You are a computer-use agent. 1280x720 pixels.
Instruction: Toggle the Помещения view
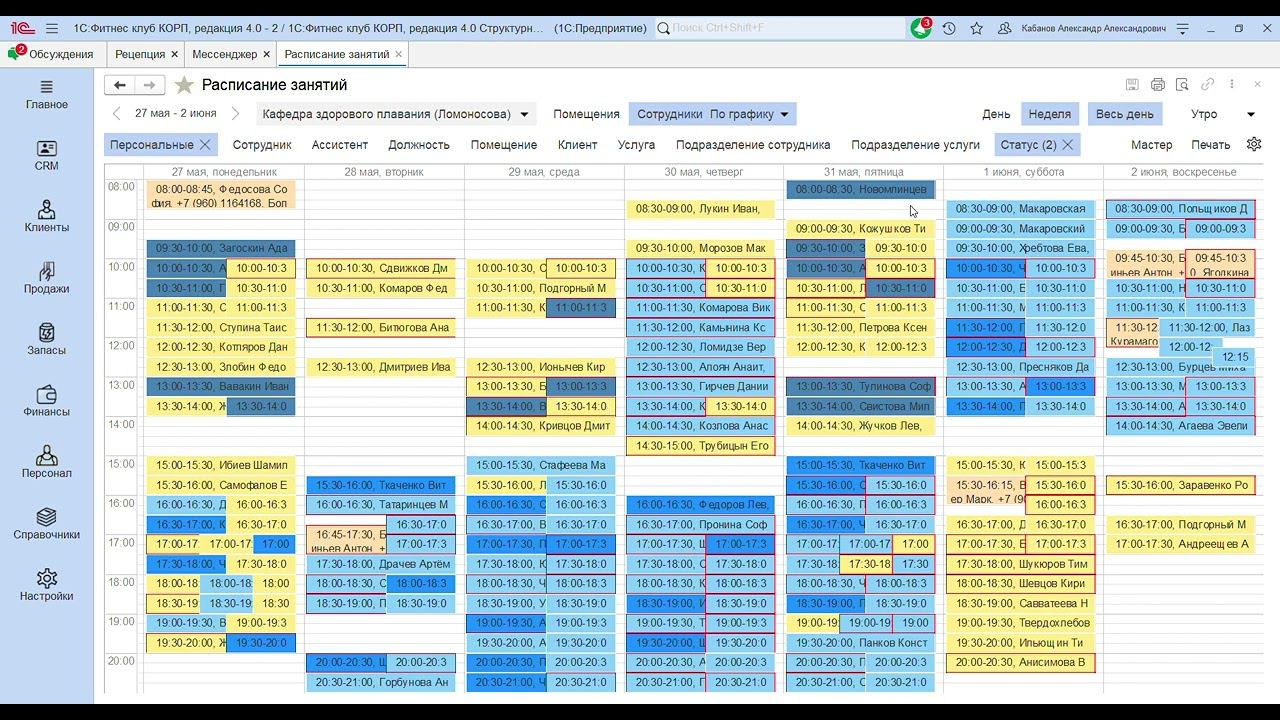[x=586, y=114]
